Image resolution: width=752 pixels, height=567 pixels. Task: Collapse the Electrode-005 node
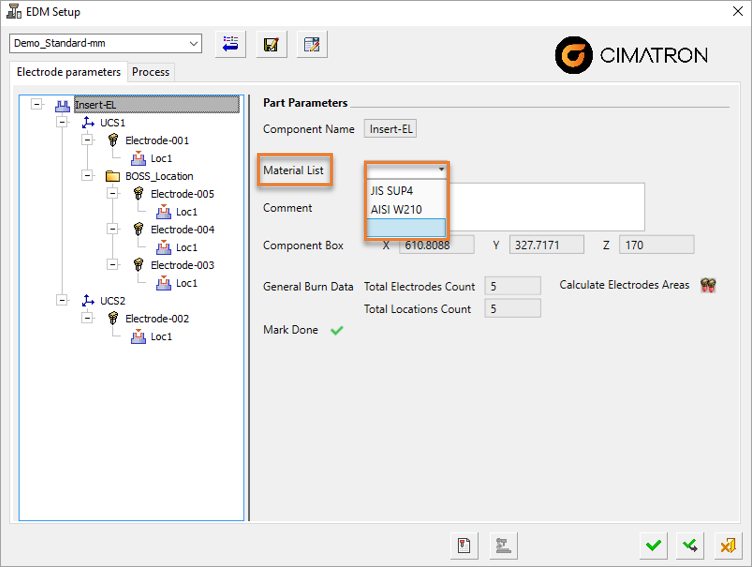(113, 193)
